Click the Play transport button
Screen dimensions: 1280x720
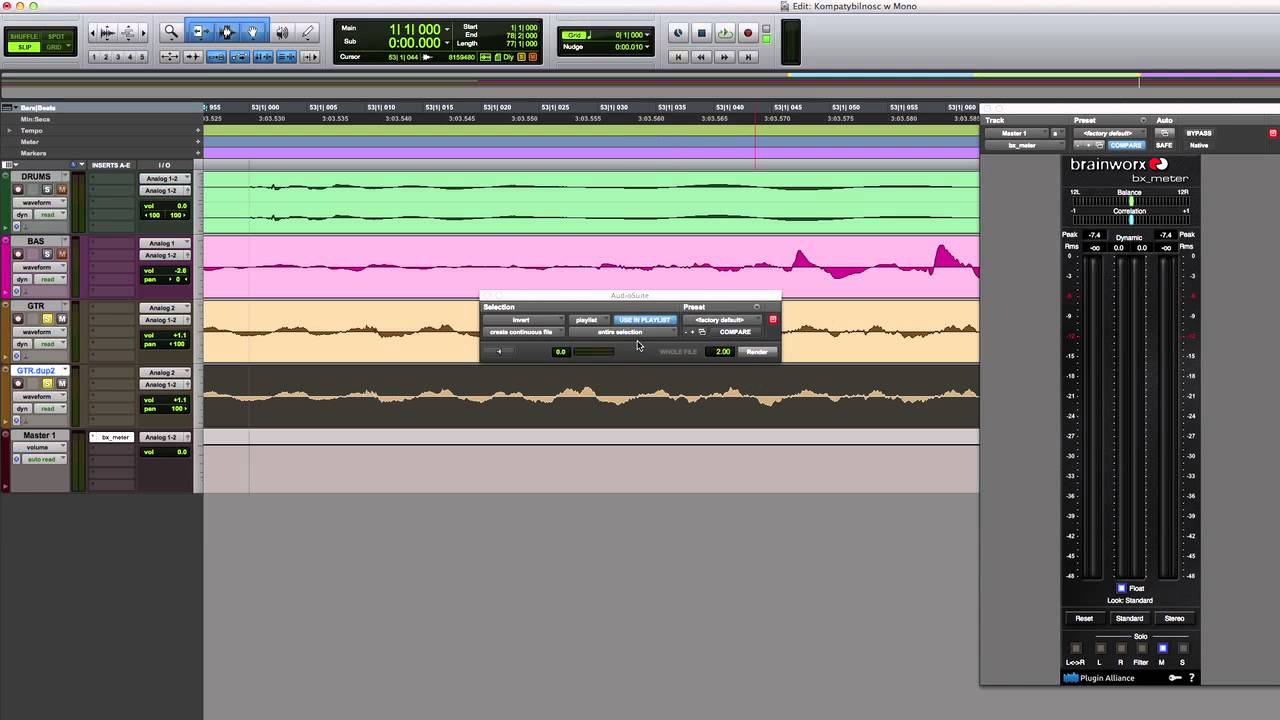[x=725, y=33]
